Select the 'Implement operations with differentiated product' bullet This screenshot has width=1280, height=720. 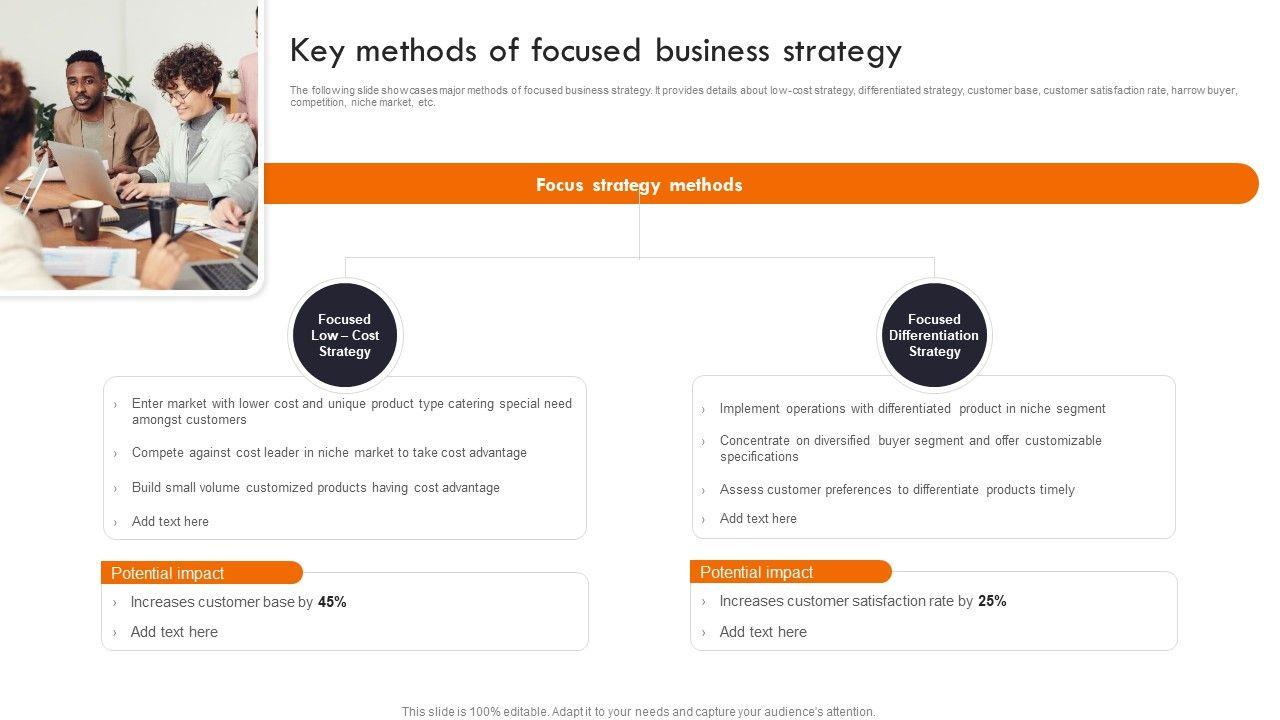[x=912, y=409]
